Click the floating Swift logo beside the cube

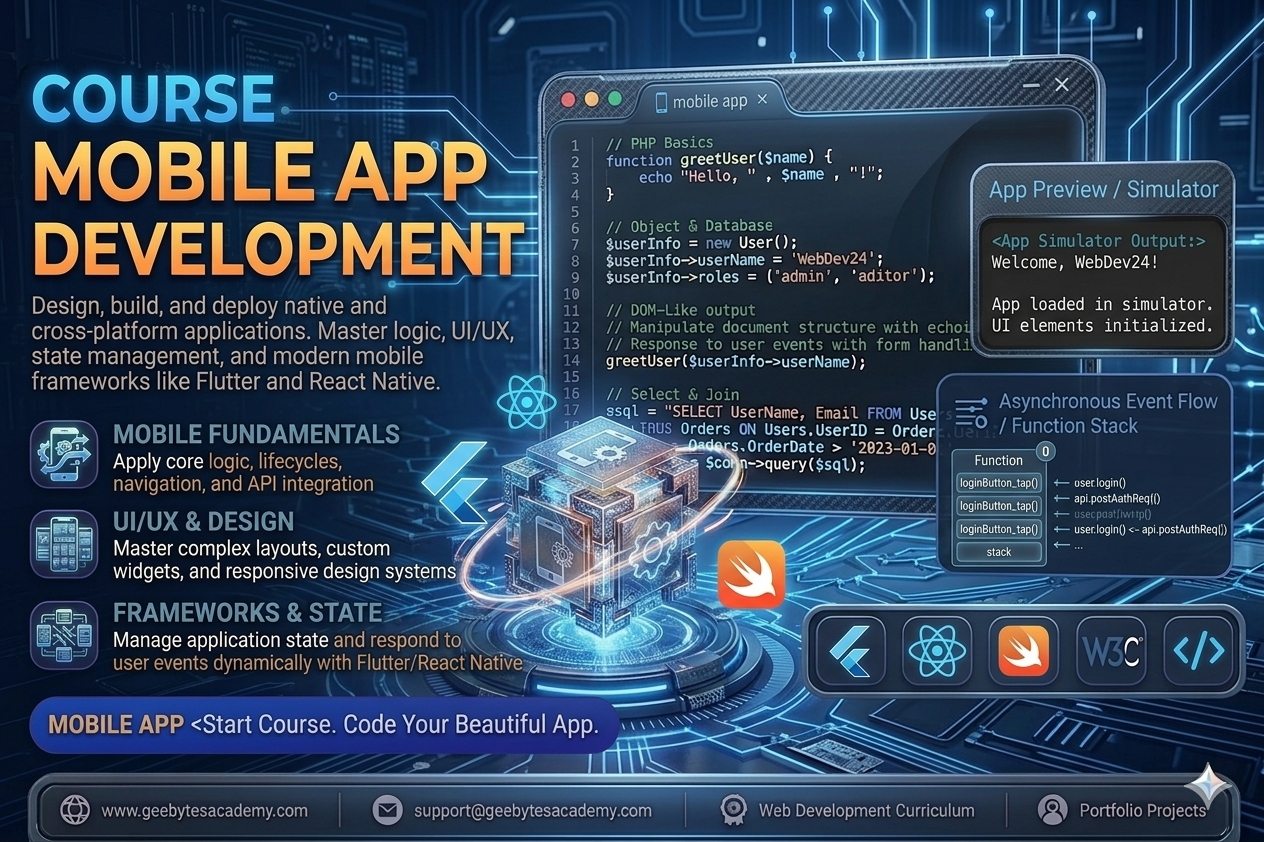tap(751, 575)
